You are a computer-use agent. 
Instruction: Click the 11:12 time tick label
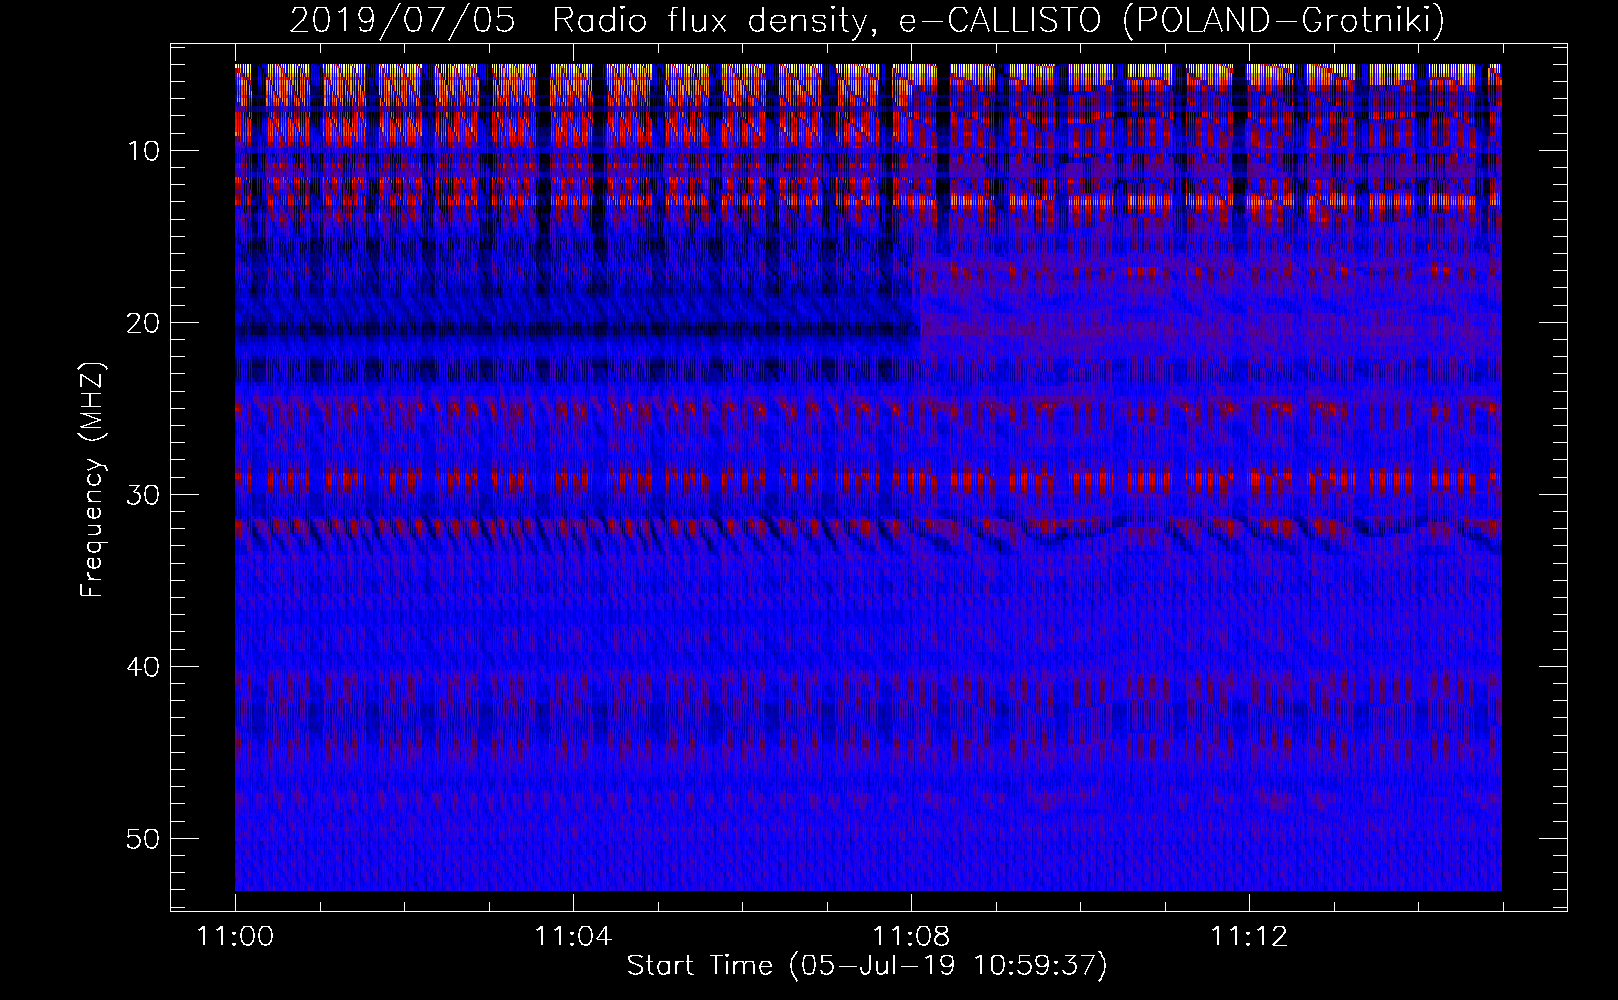tap(1248, 937)
